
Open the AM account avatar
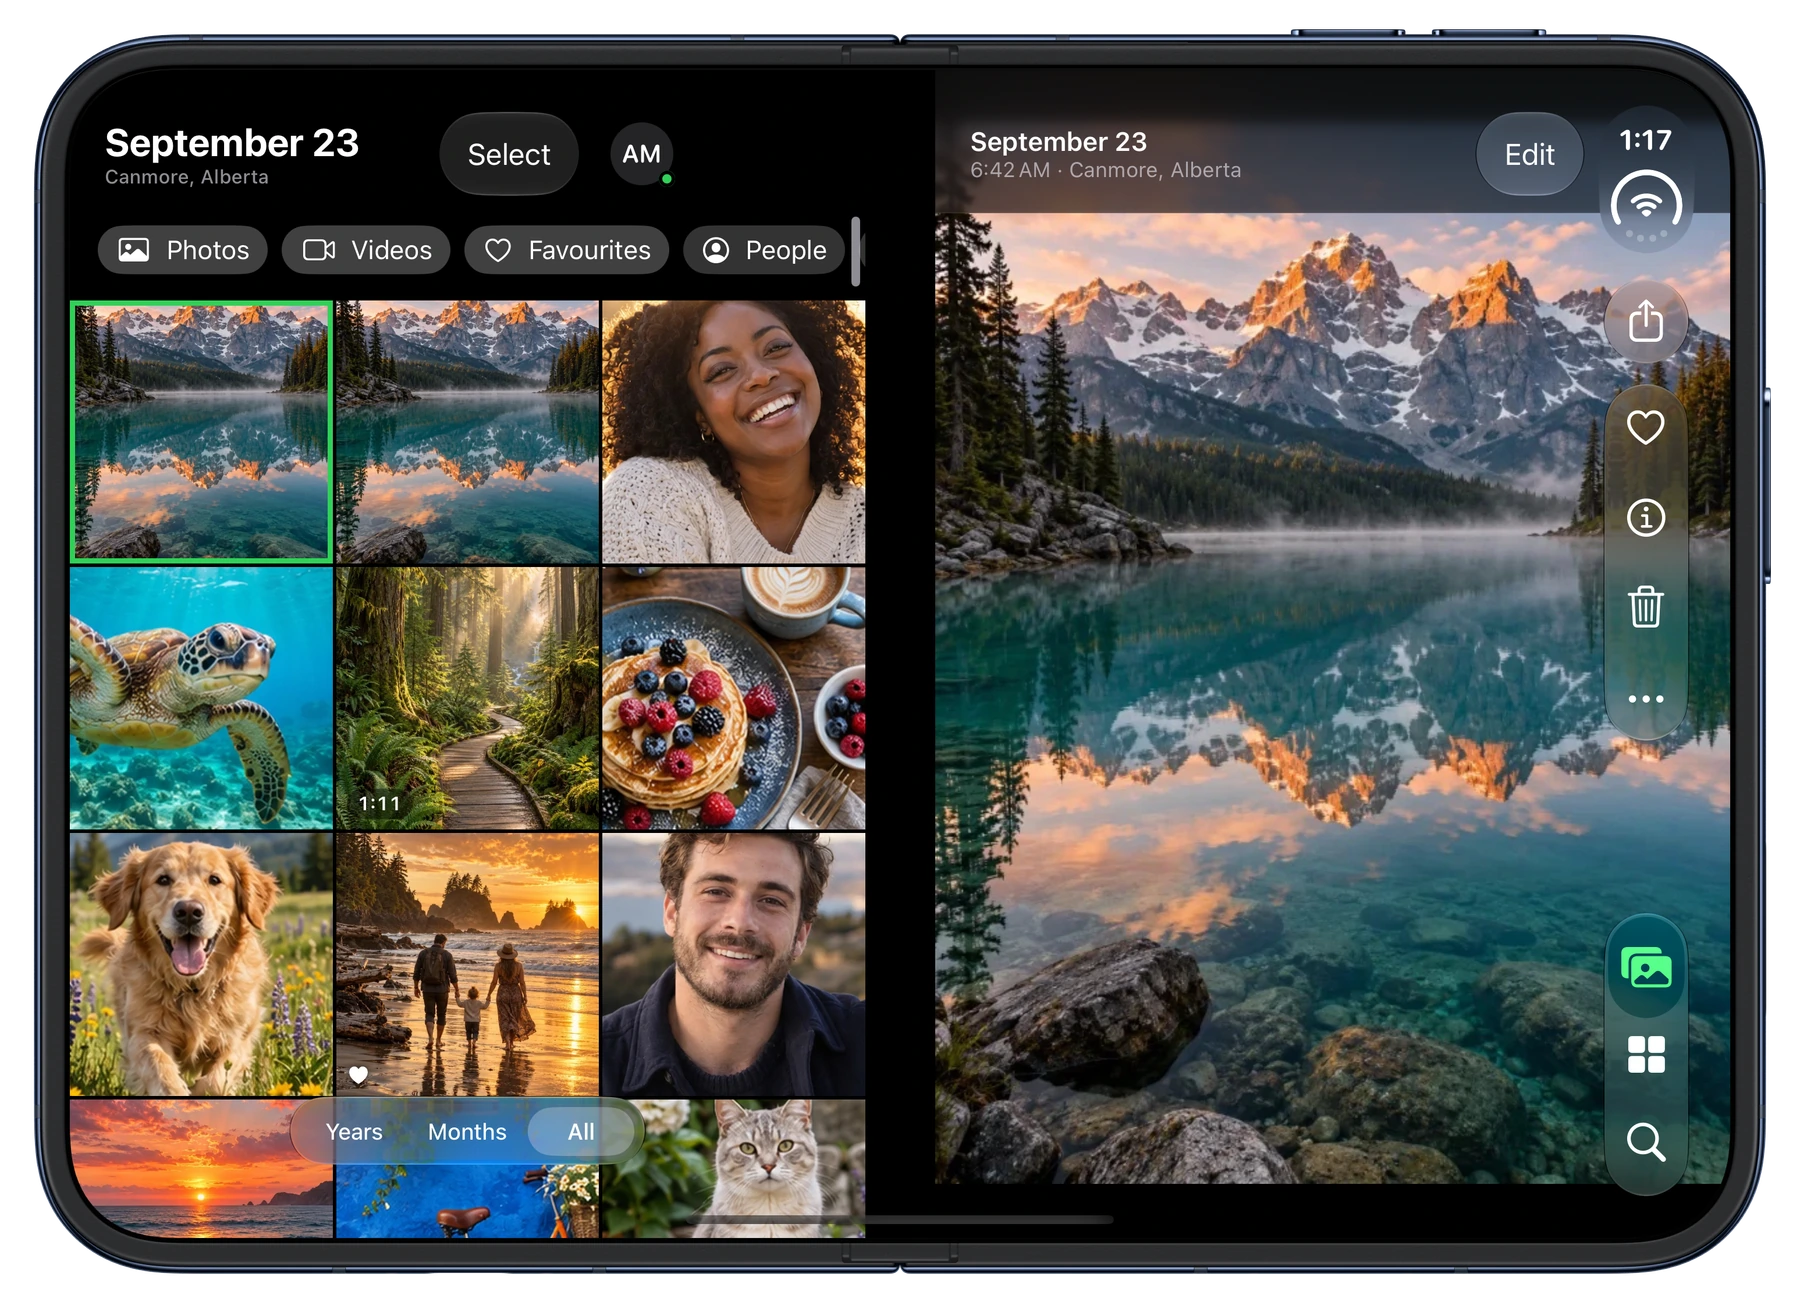pos(641,154)
